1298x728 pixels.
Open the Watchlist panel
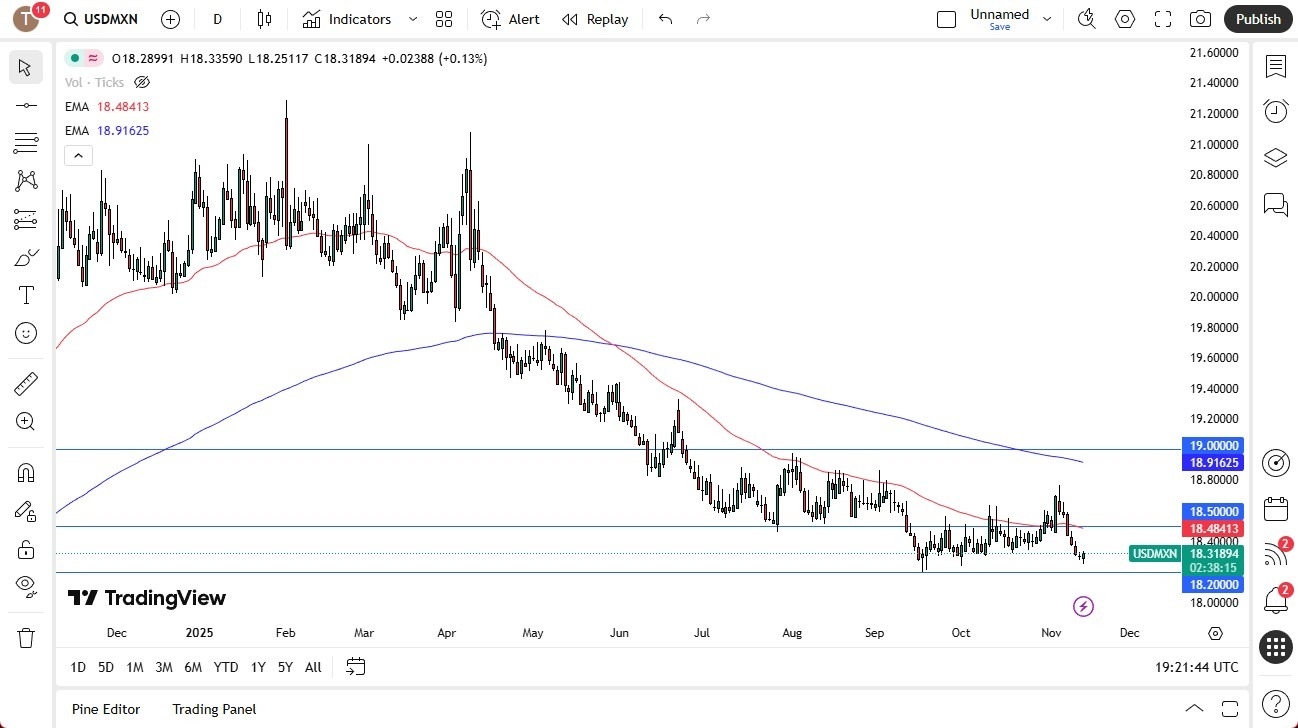click(x=1275, y=66)
